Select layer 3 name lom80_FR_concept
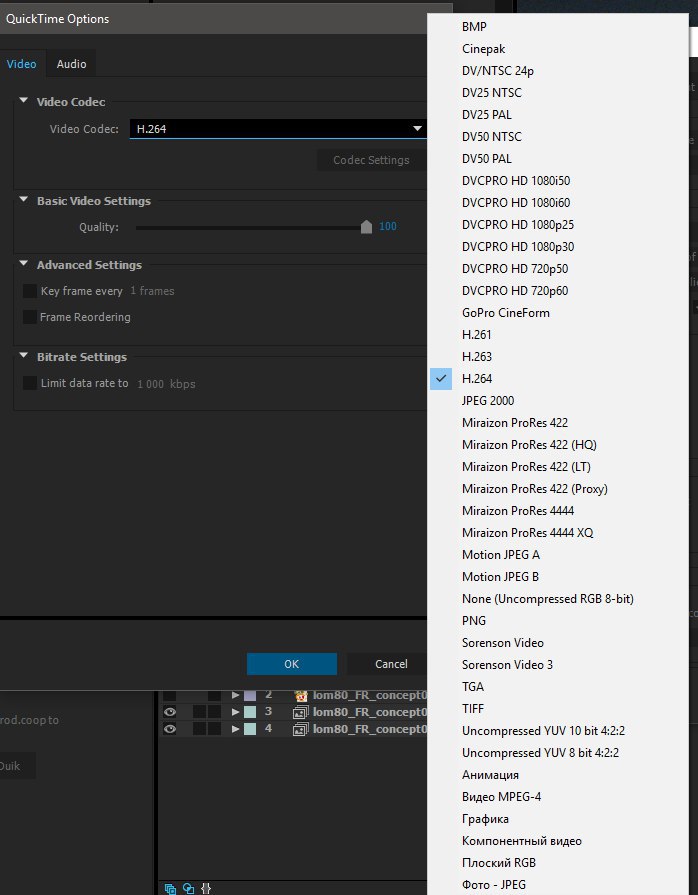The width and height of the screenshot is (698, 895). [370, 712]
